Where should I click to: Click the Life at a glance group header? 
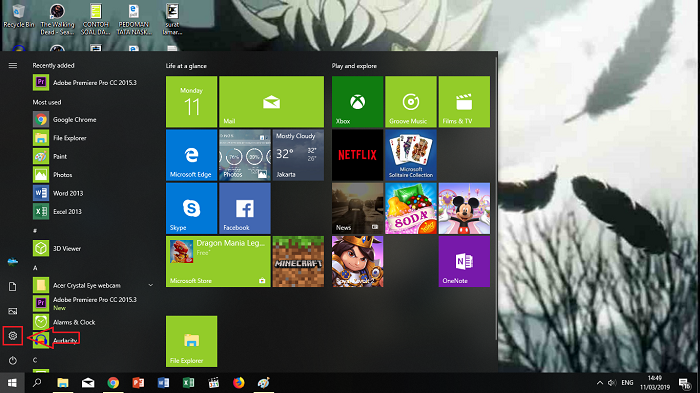pyautogui.click(x=186, y=66)
